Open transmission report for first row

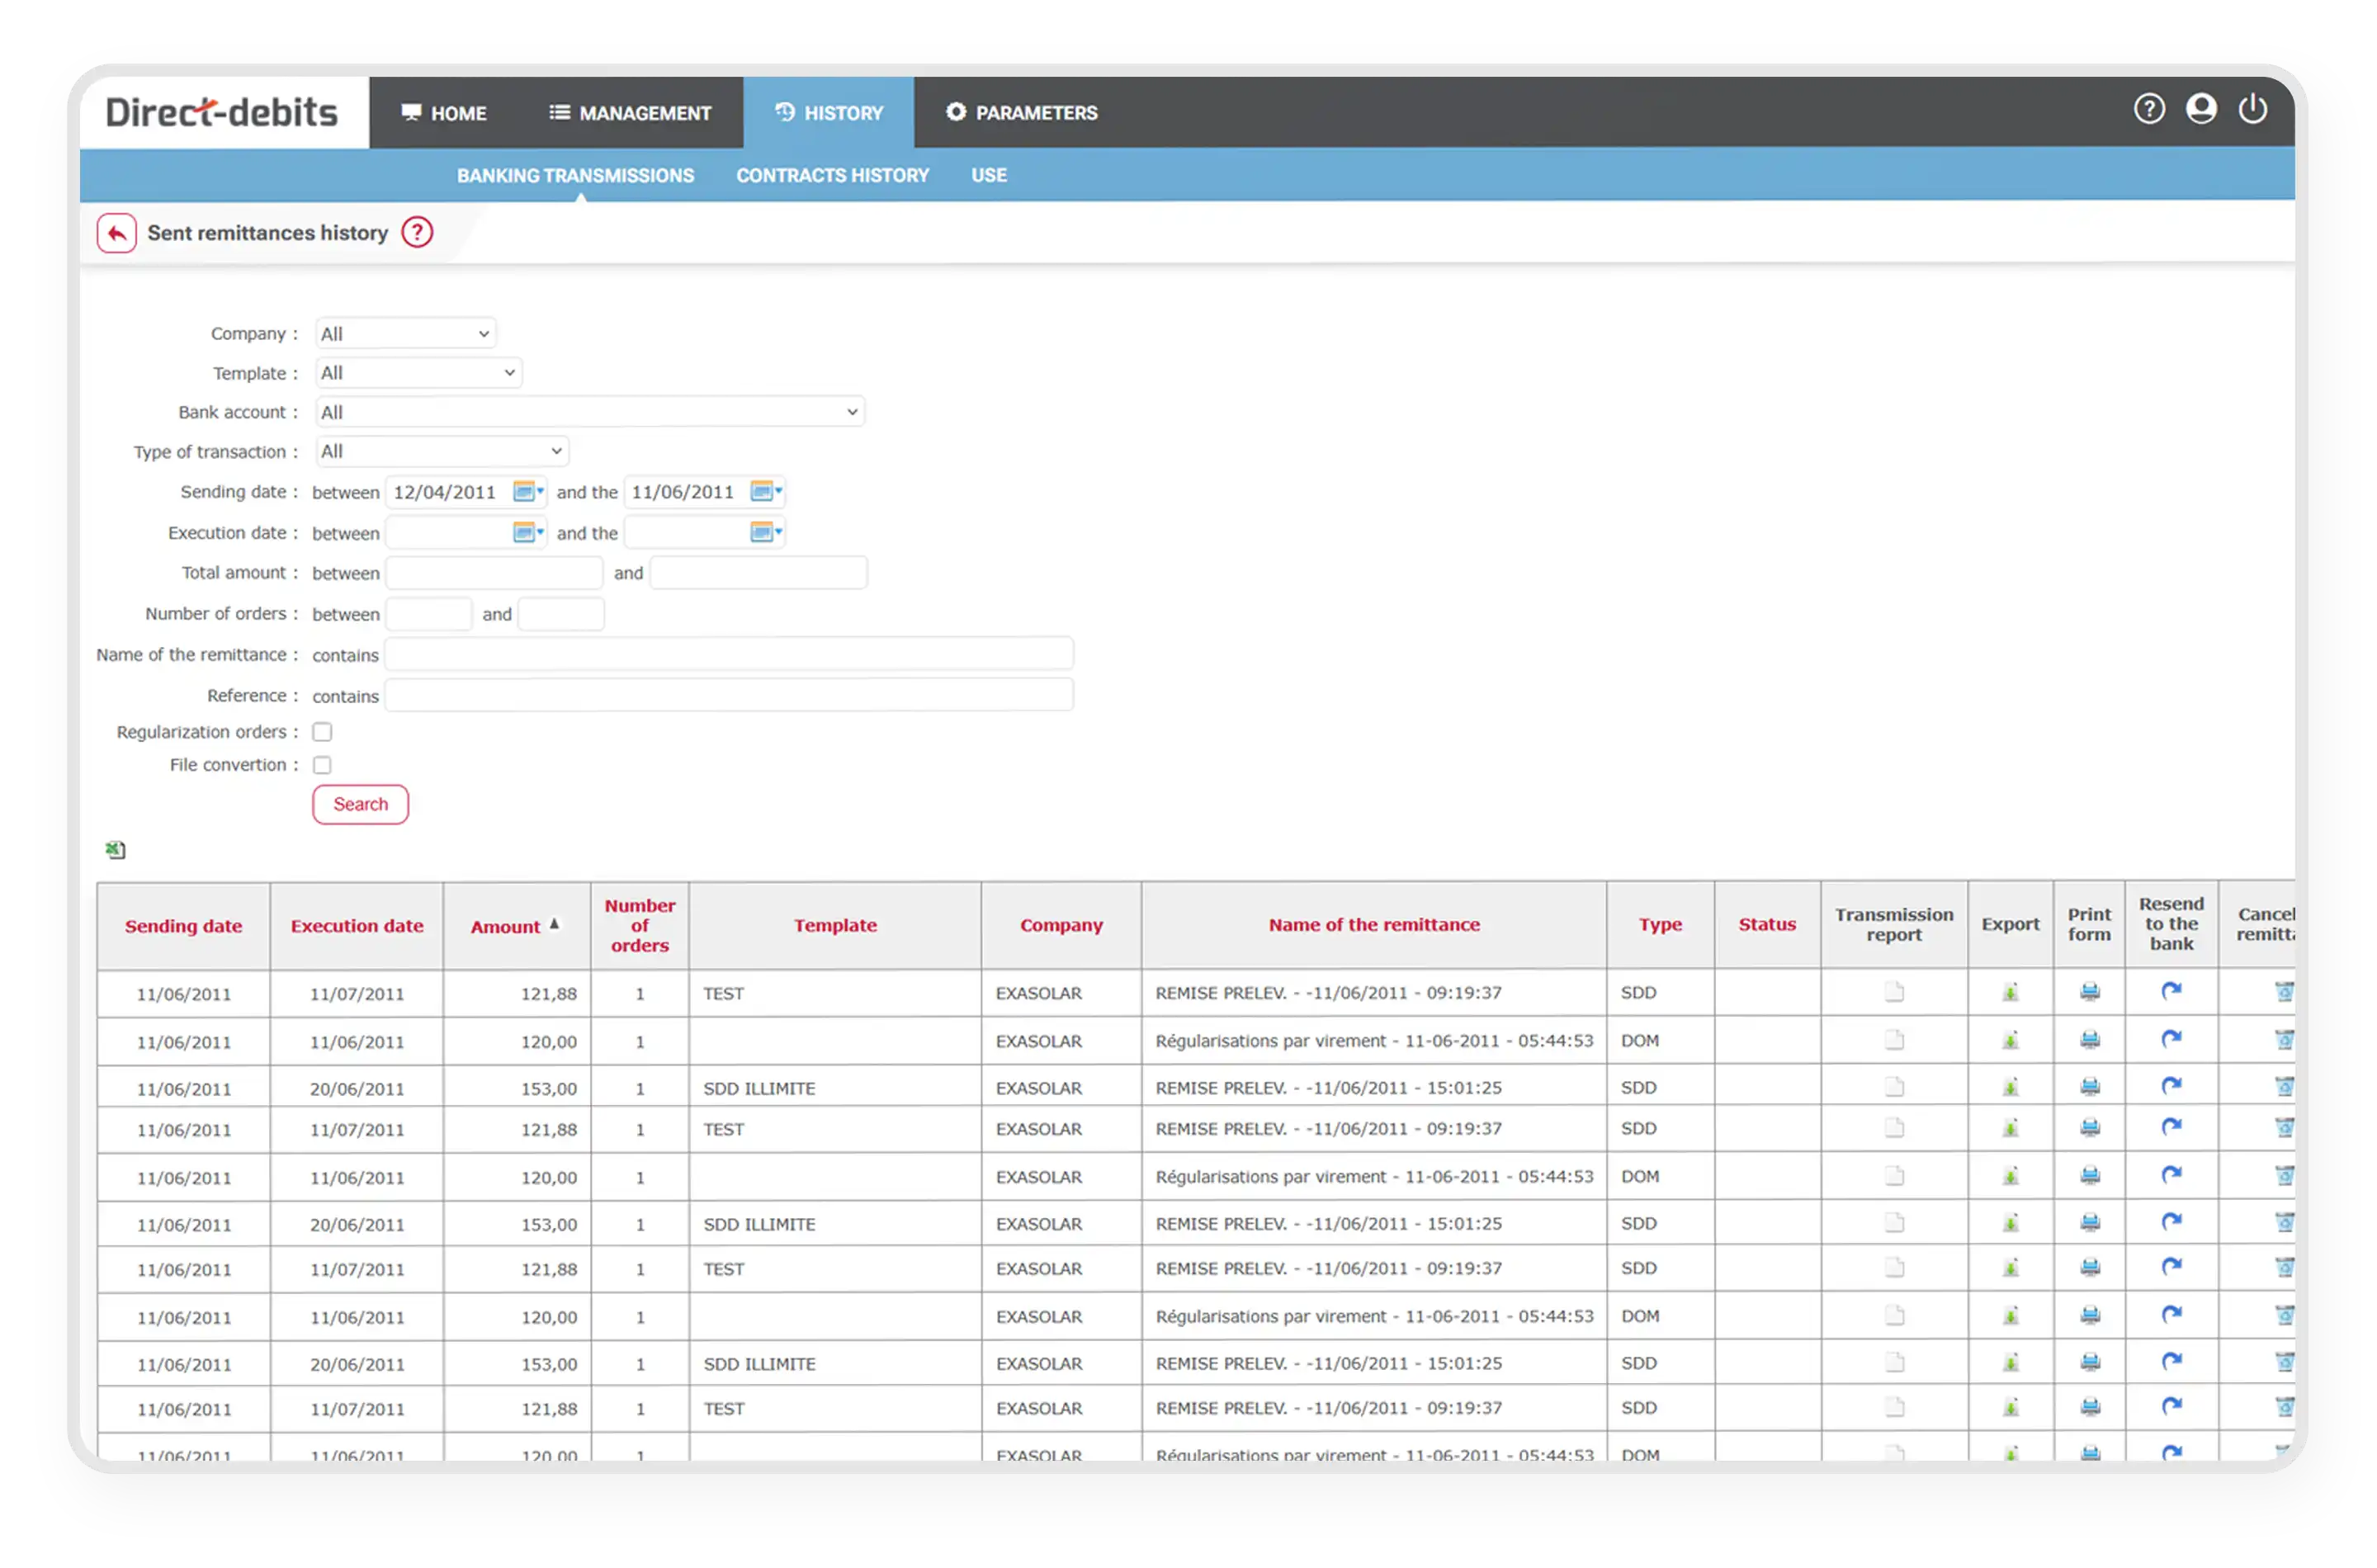[x=1893, y=992]
